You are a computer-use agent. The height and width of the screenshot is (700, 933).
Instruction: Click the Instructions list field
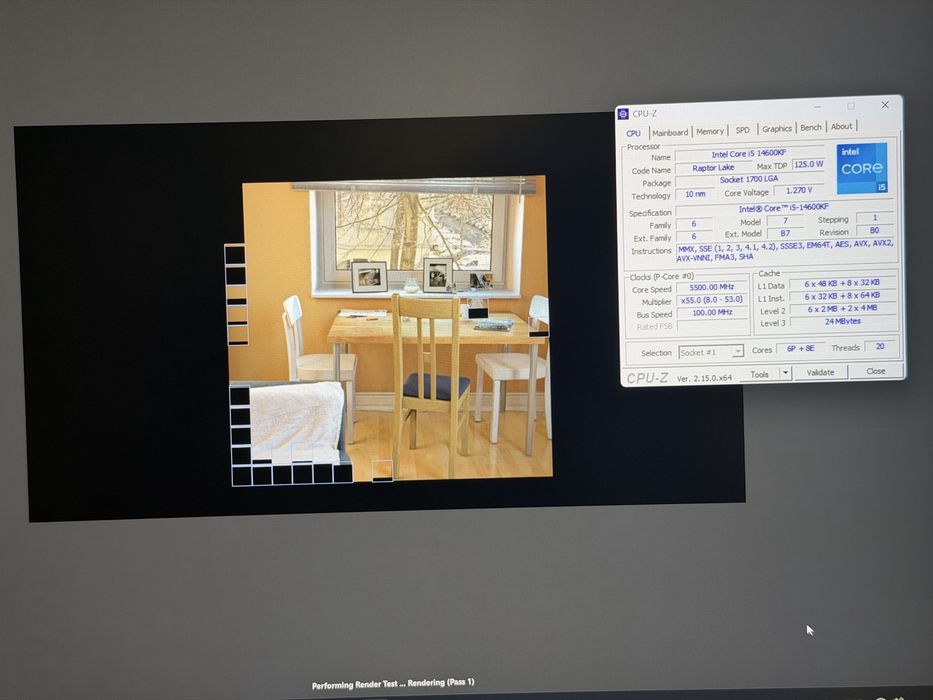coord(785,251)
